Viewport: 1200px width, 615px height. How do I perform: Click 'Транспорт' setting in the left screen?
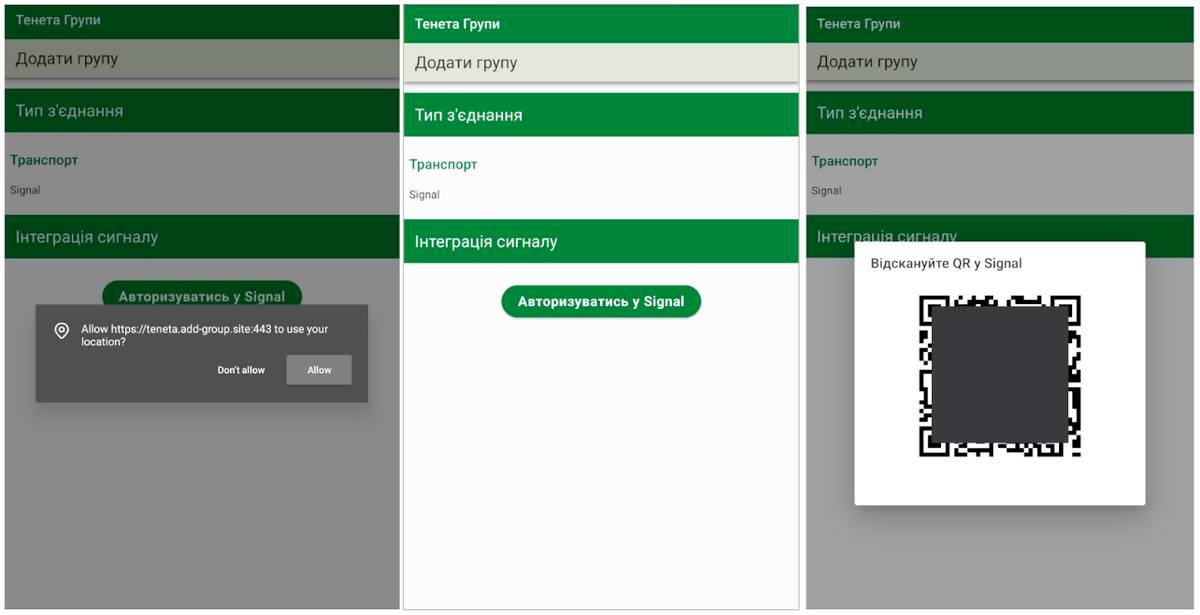pyautogui.click(x=44, y=160)
